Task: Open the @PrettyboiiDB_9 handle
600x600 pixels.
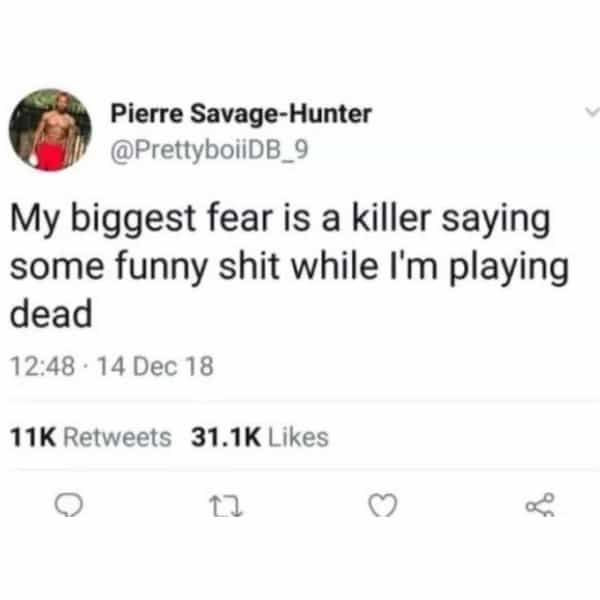Action: (x=209, y=151)
